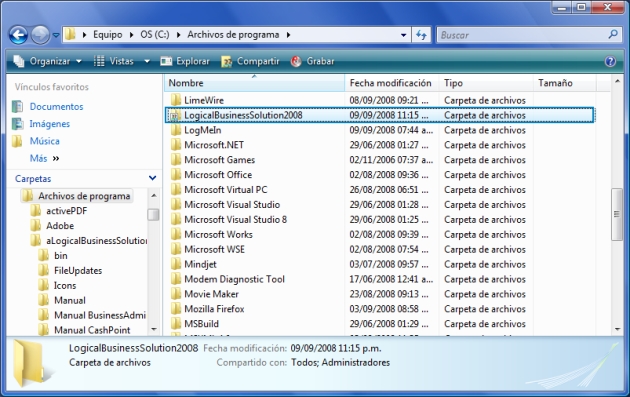The height and width of the screenshot is (397, 630).
Task: Click the Modem Diagnostic Tool folder icon
Action: [176, 279]
